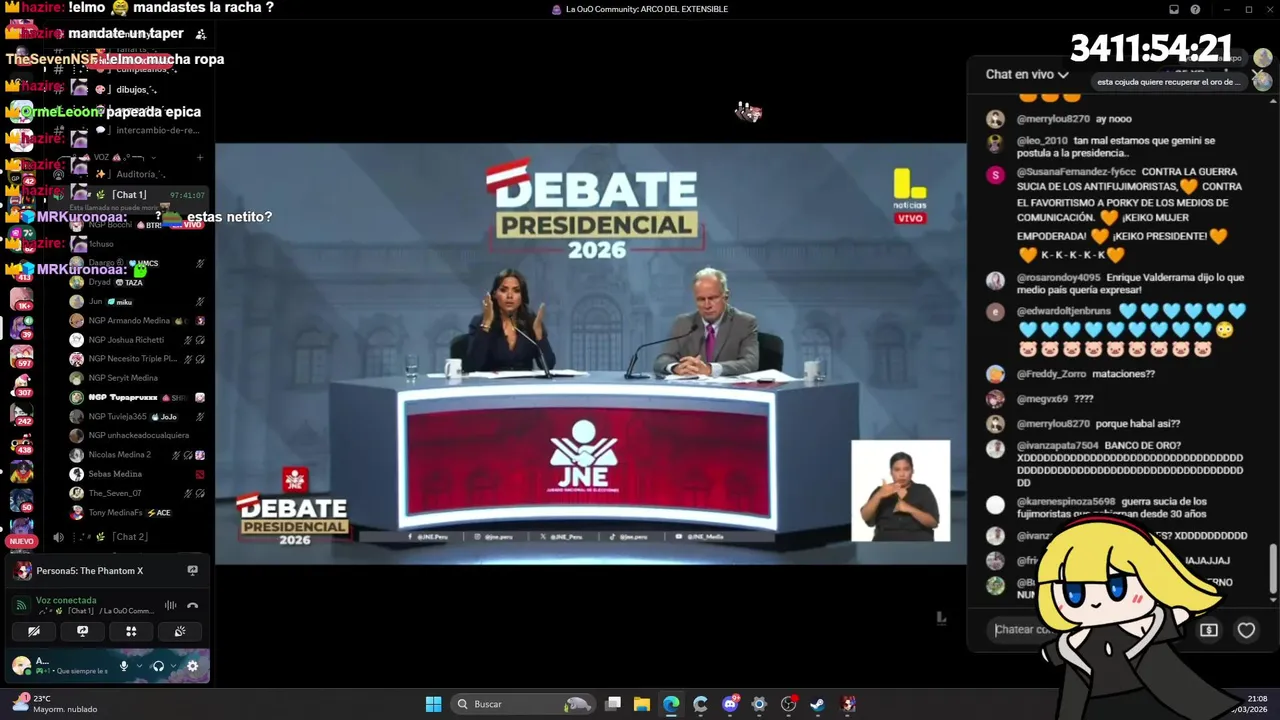Click username @karenespinoza5698 in chat
Screen dimensions: 1280x720
pos(1066,501)
